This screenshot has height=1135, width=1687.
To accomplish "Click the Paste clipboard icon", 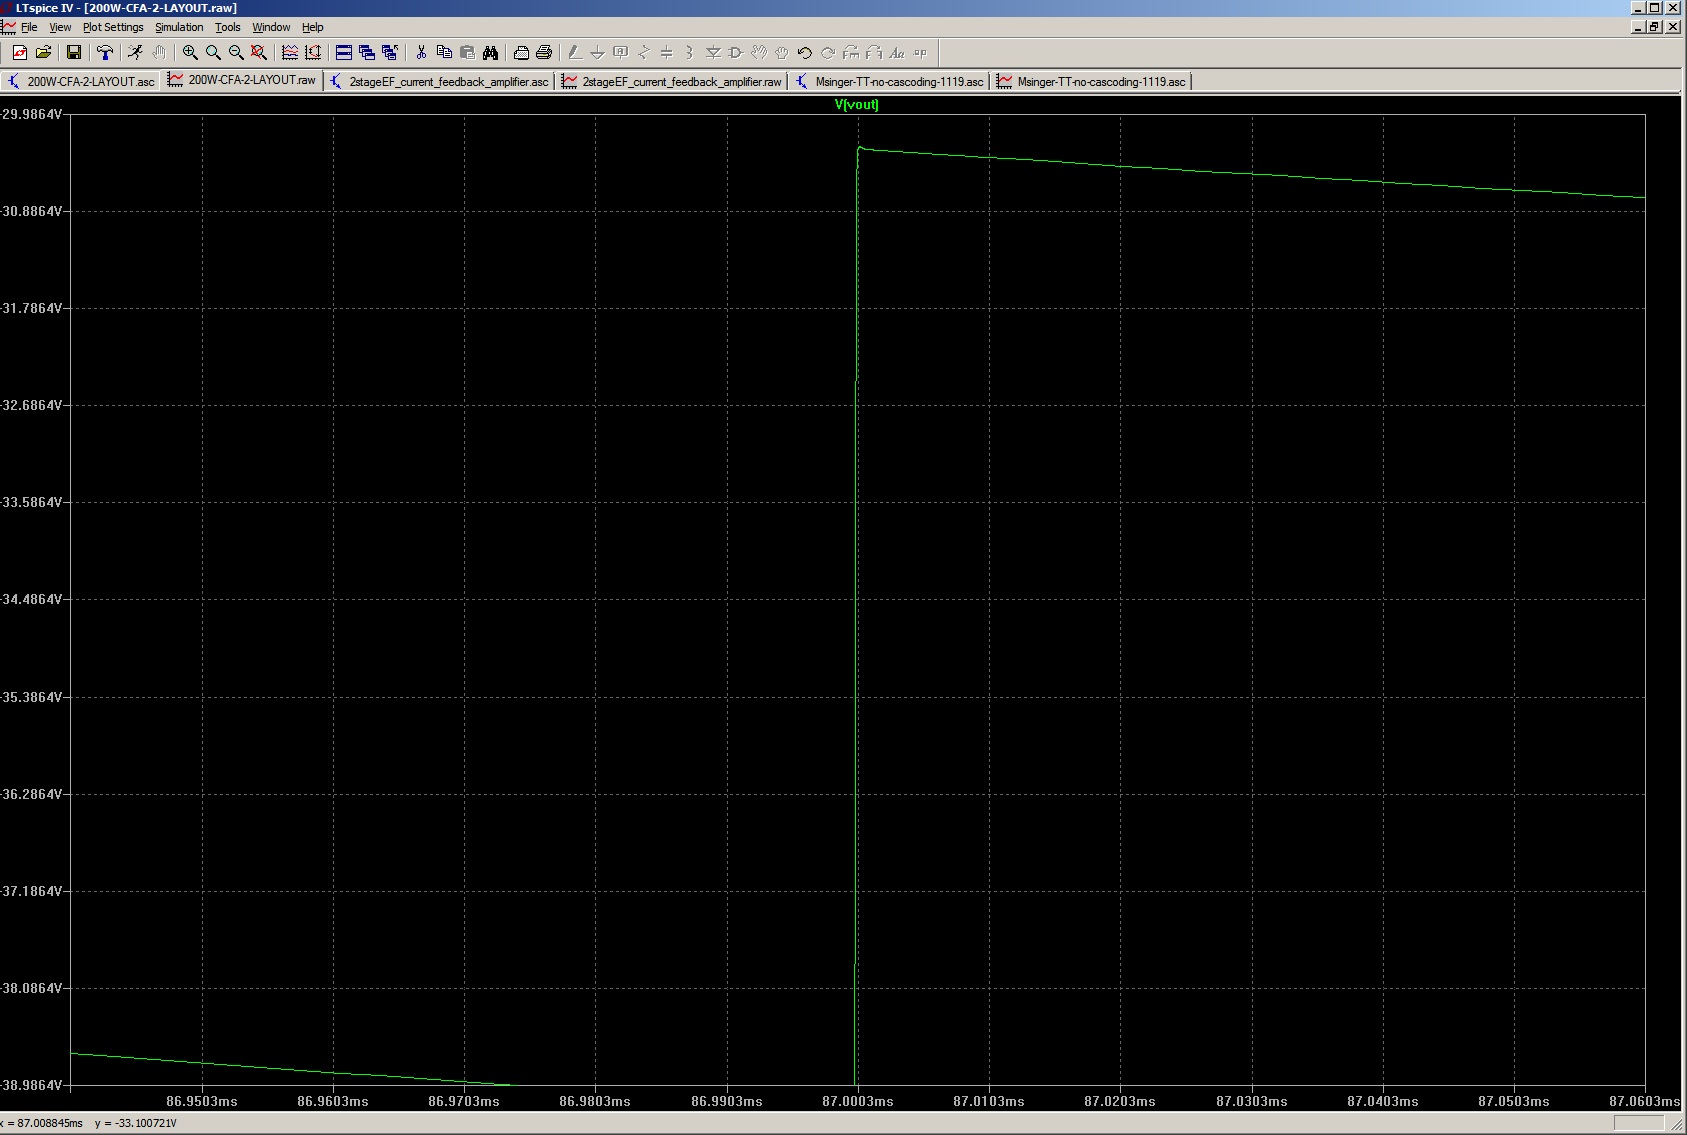I will pos(467,53).
